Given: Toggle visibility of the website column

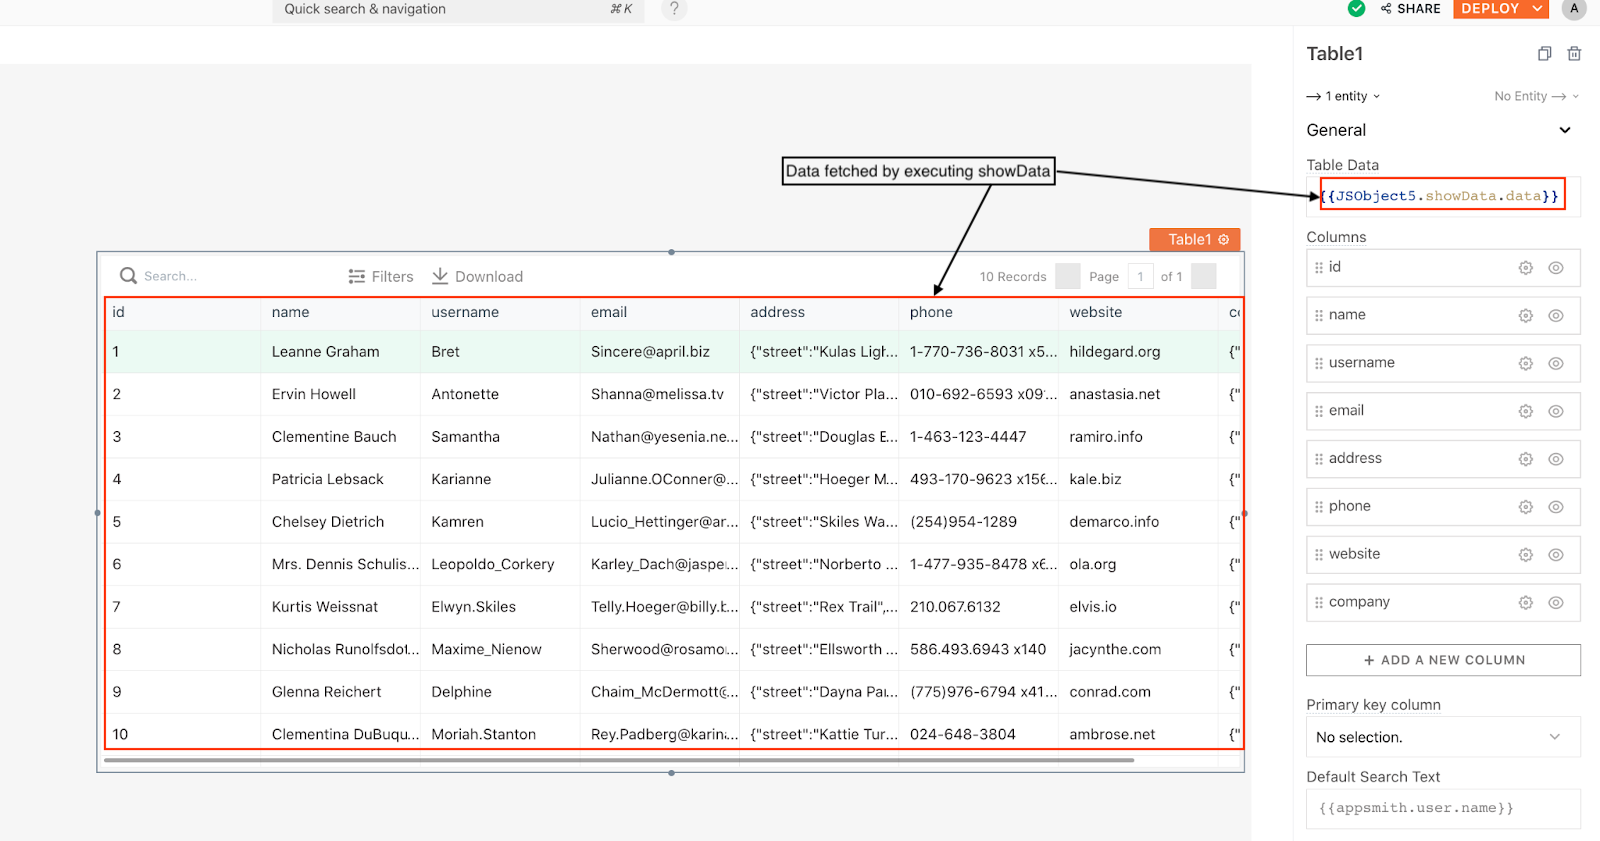Looking at the screenshot, I should pyautogui.click(x=1556, y=555).
